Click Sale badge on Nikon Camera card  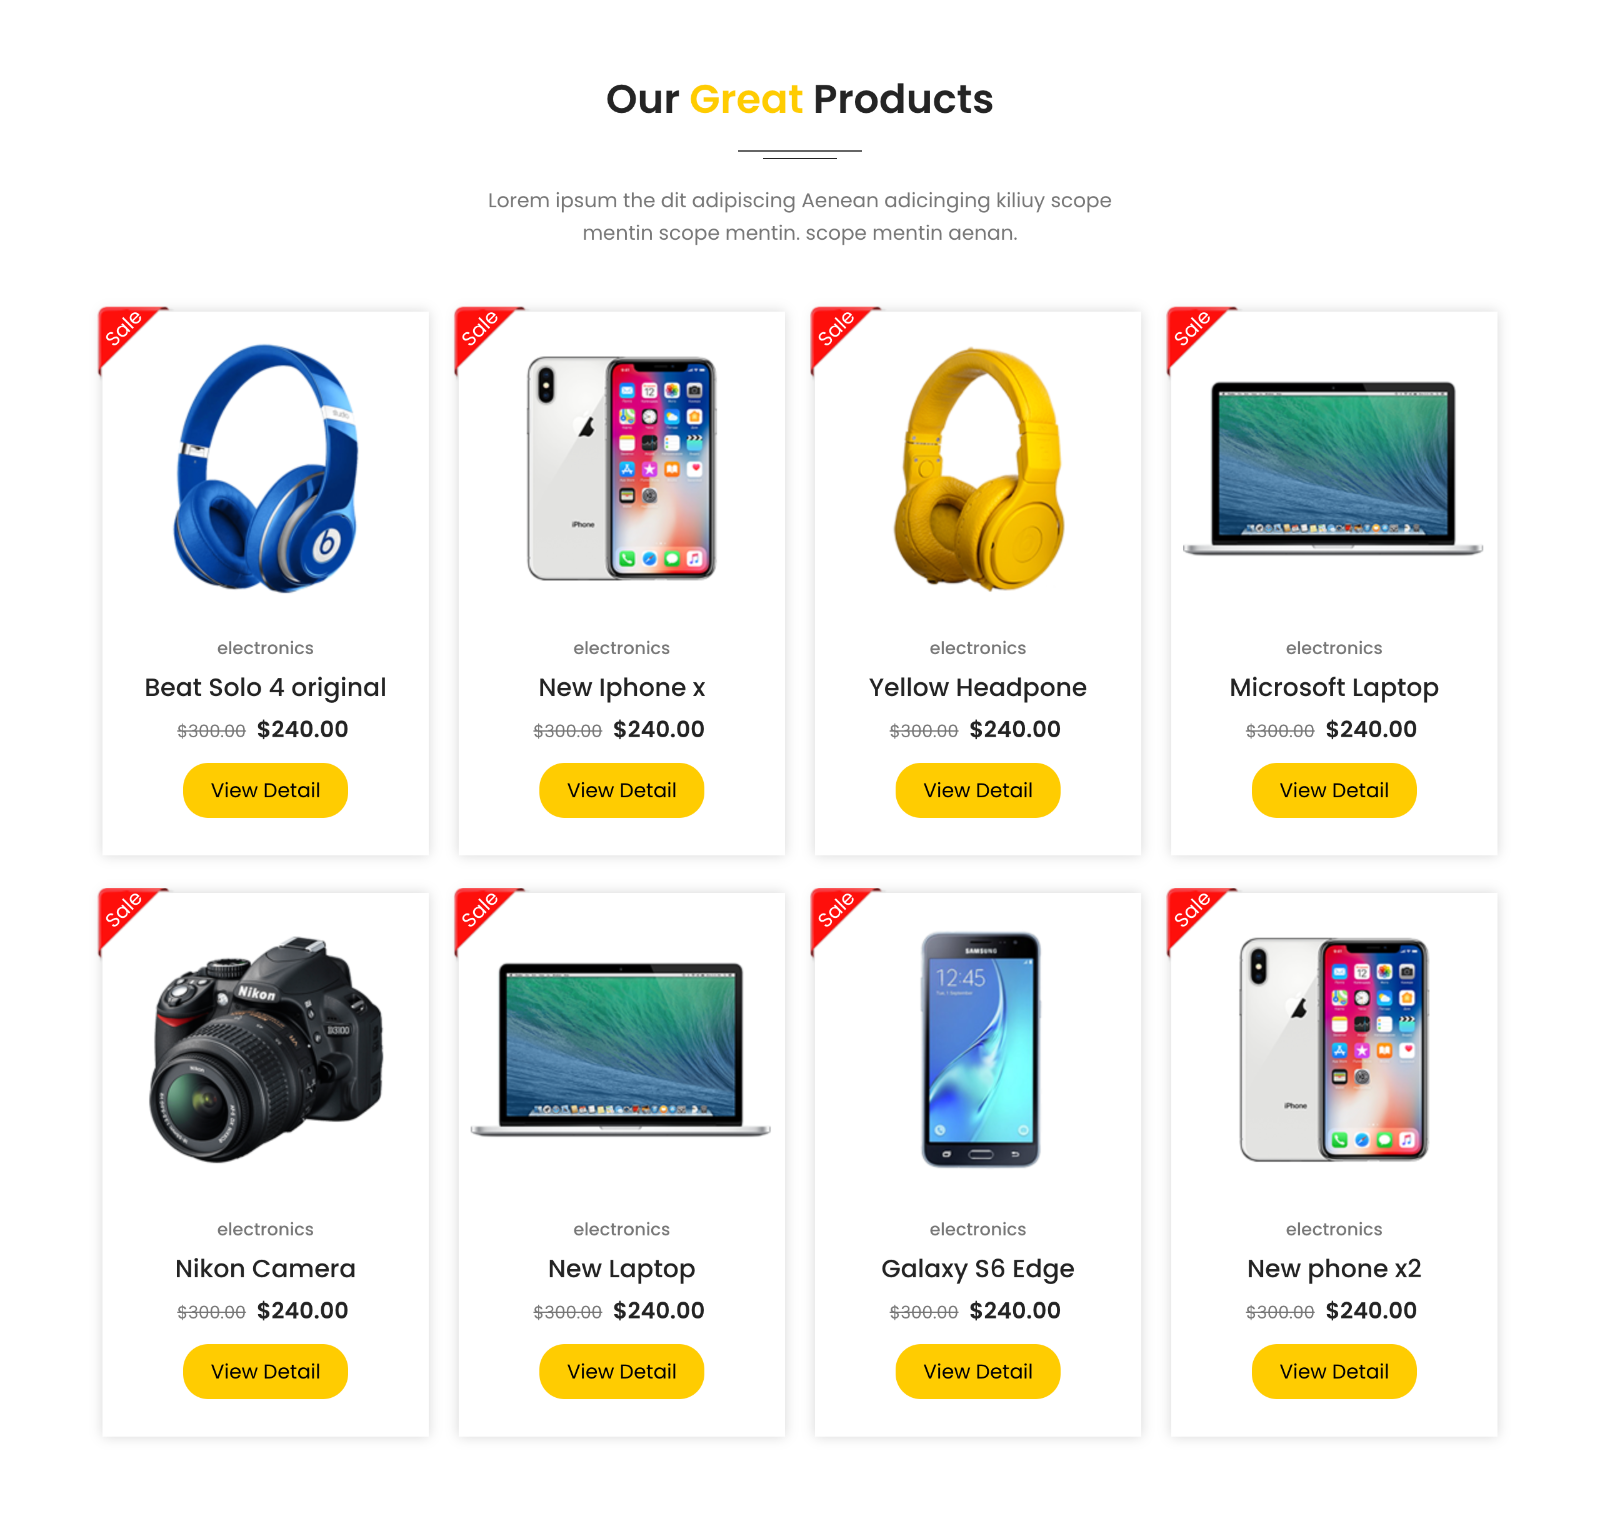tap(127, 917)
